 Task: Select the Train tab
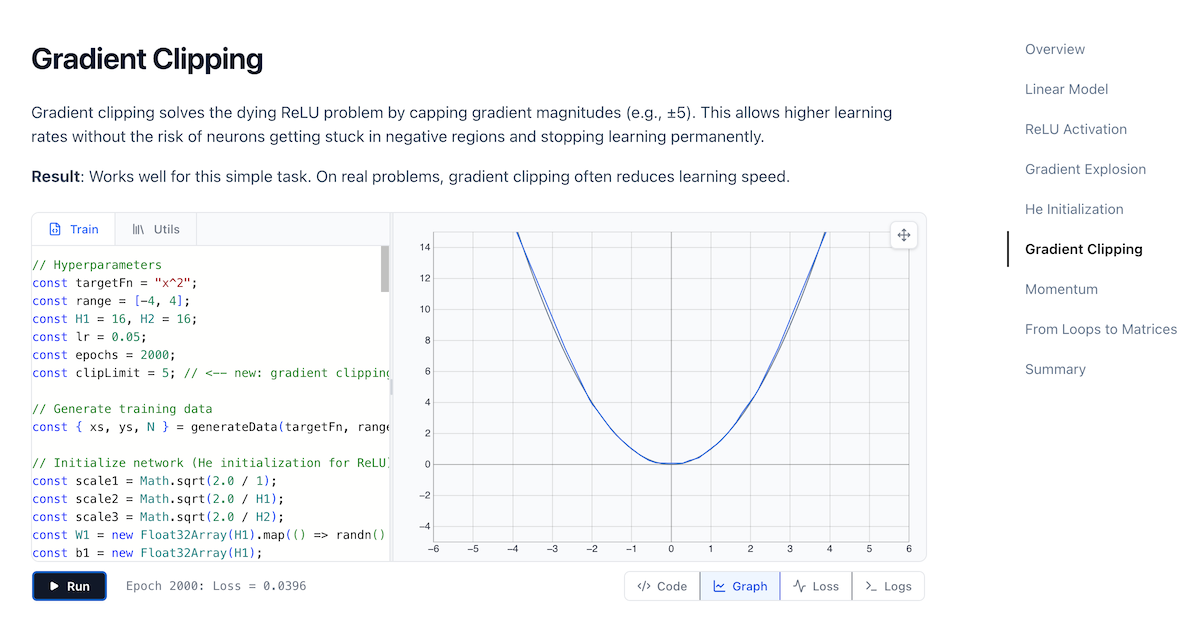click(x=73, y=229)
